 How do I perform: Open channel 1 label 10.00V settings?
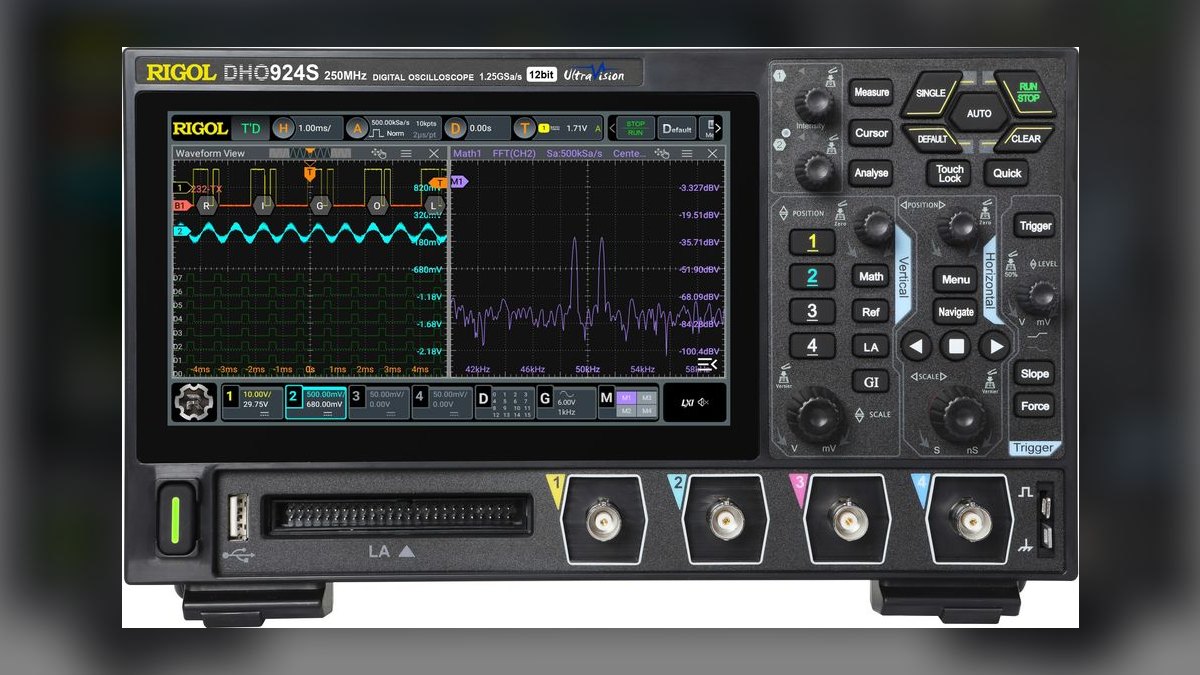pos(251,402)
